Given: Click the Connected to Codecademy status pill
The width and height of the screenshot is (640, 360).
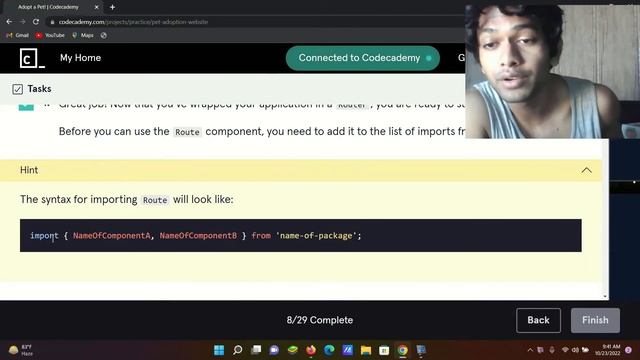Looking at the screenshot, I should pyautogui.click(x=362, y=58).
